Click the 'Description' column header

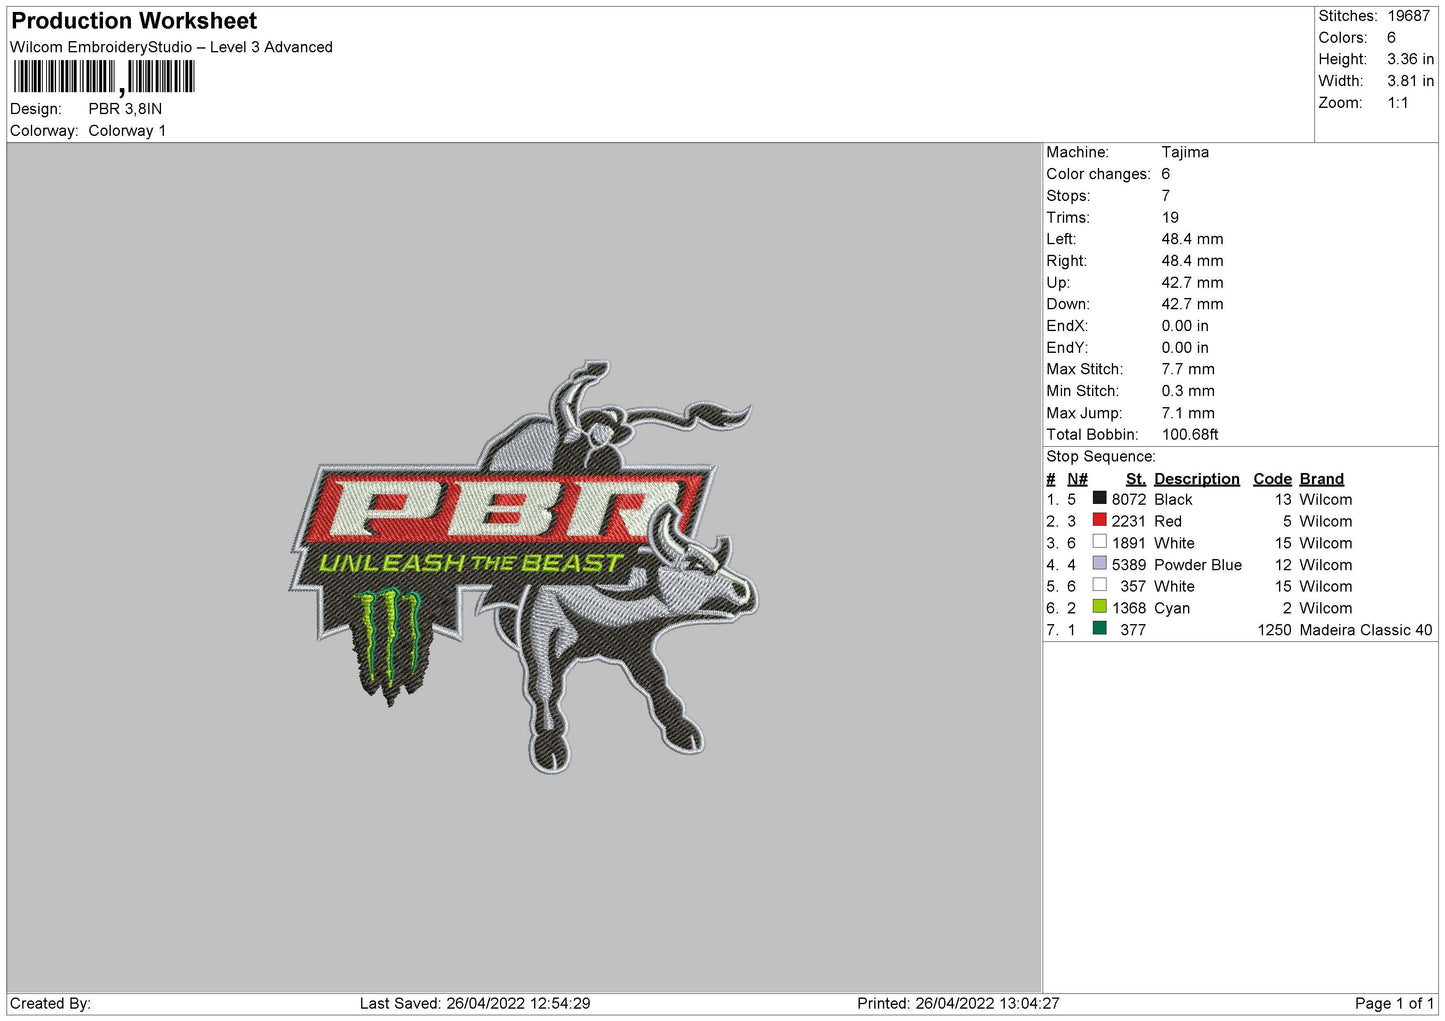click(1197, 479)
